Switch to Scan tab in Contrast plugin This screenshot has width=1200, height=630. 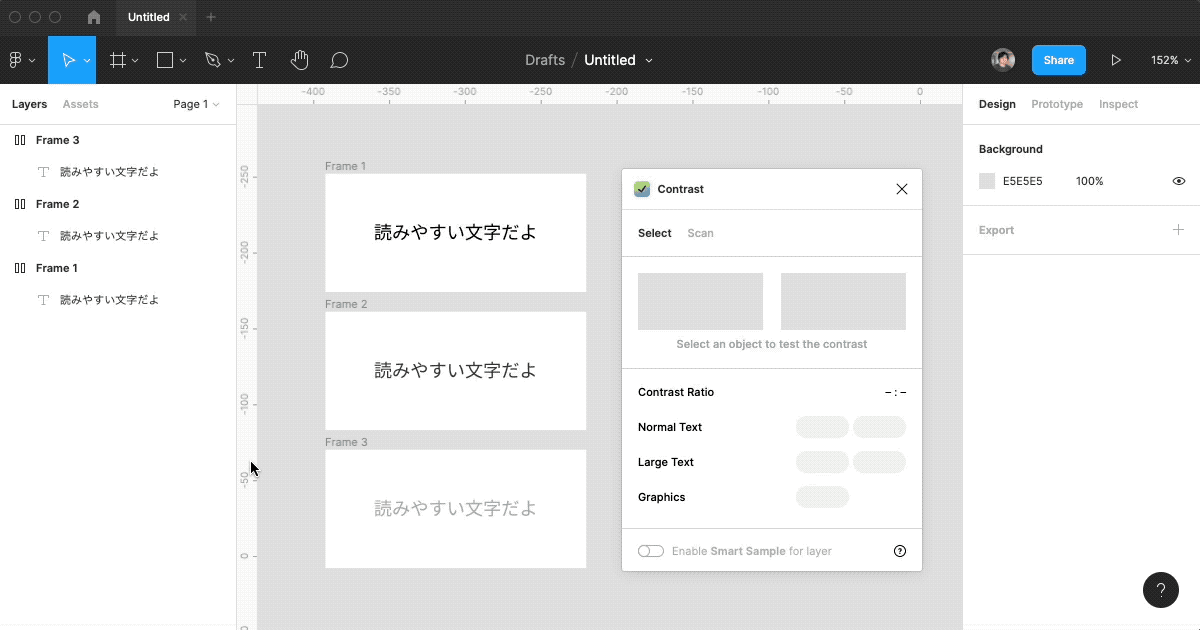700,233
